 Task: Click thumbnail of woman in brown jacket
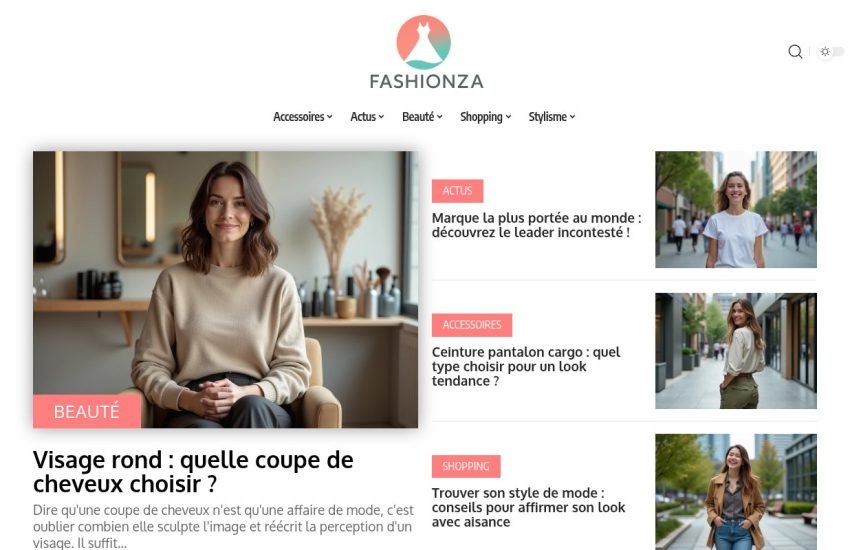tap(736, 491)
